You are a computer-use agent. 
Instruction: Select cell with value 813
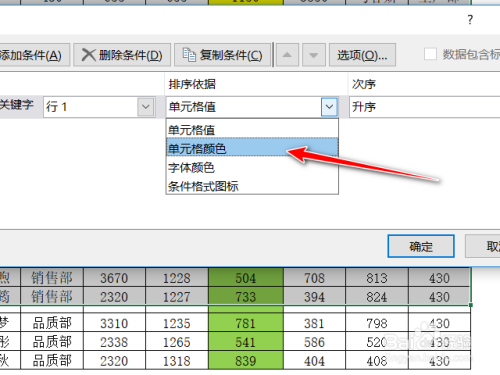pos(377,277)
